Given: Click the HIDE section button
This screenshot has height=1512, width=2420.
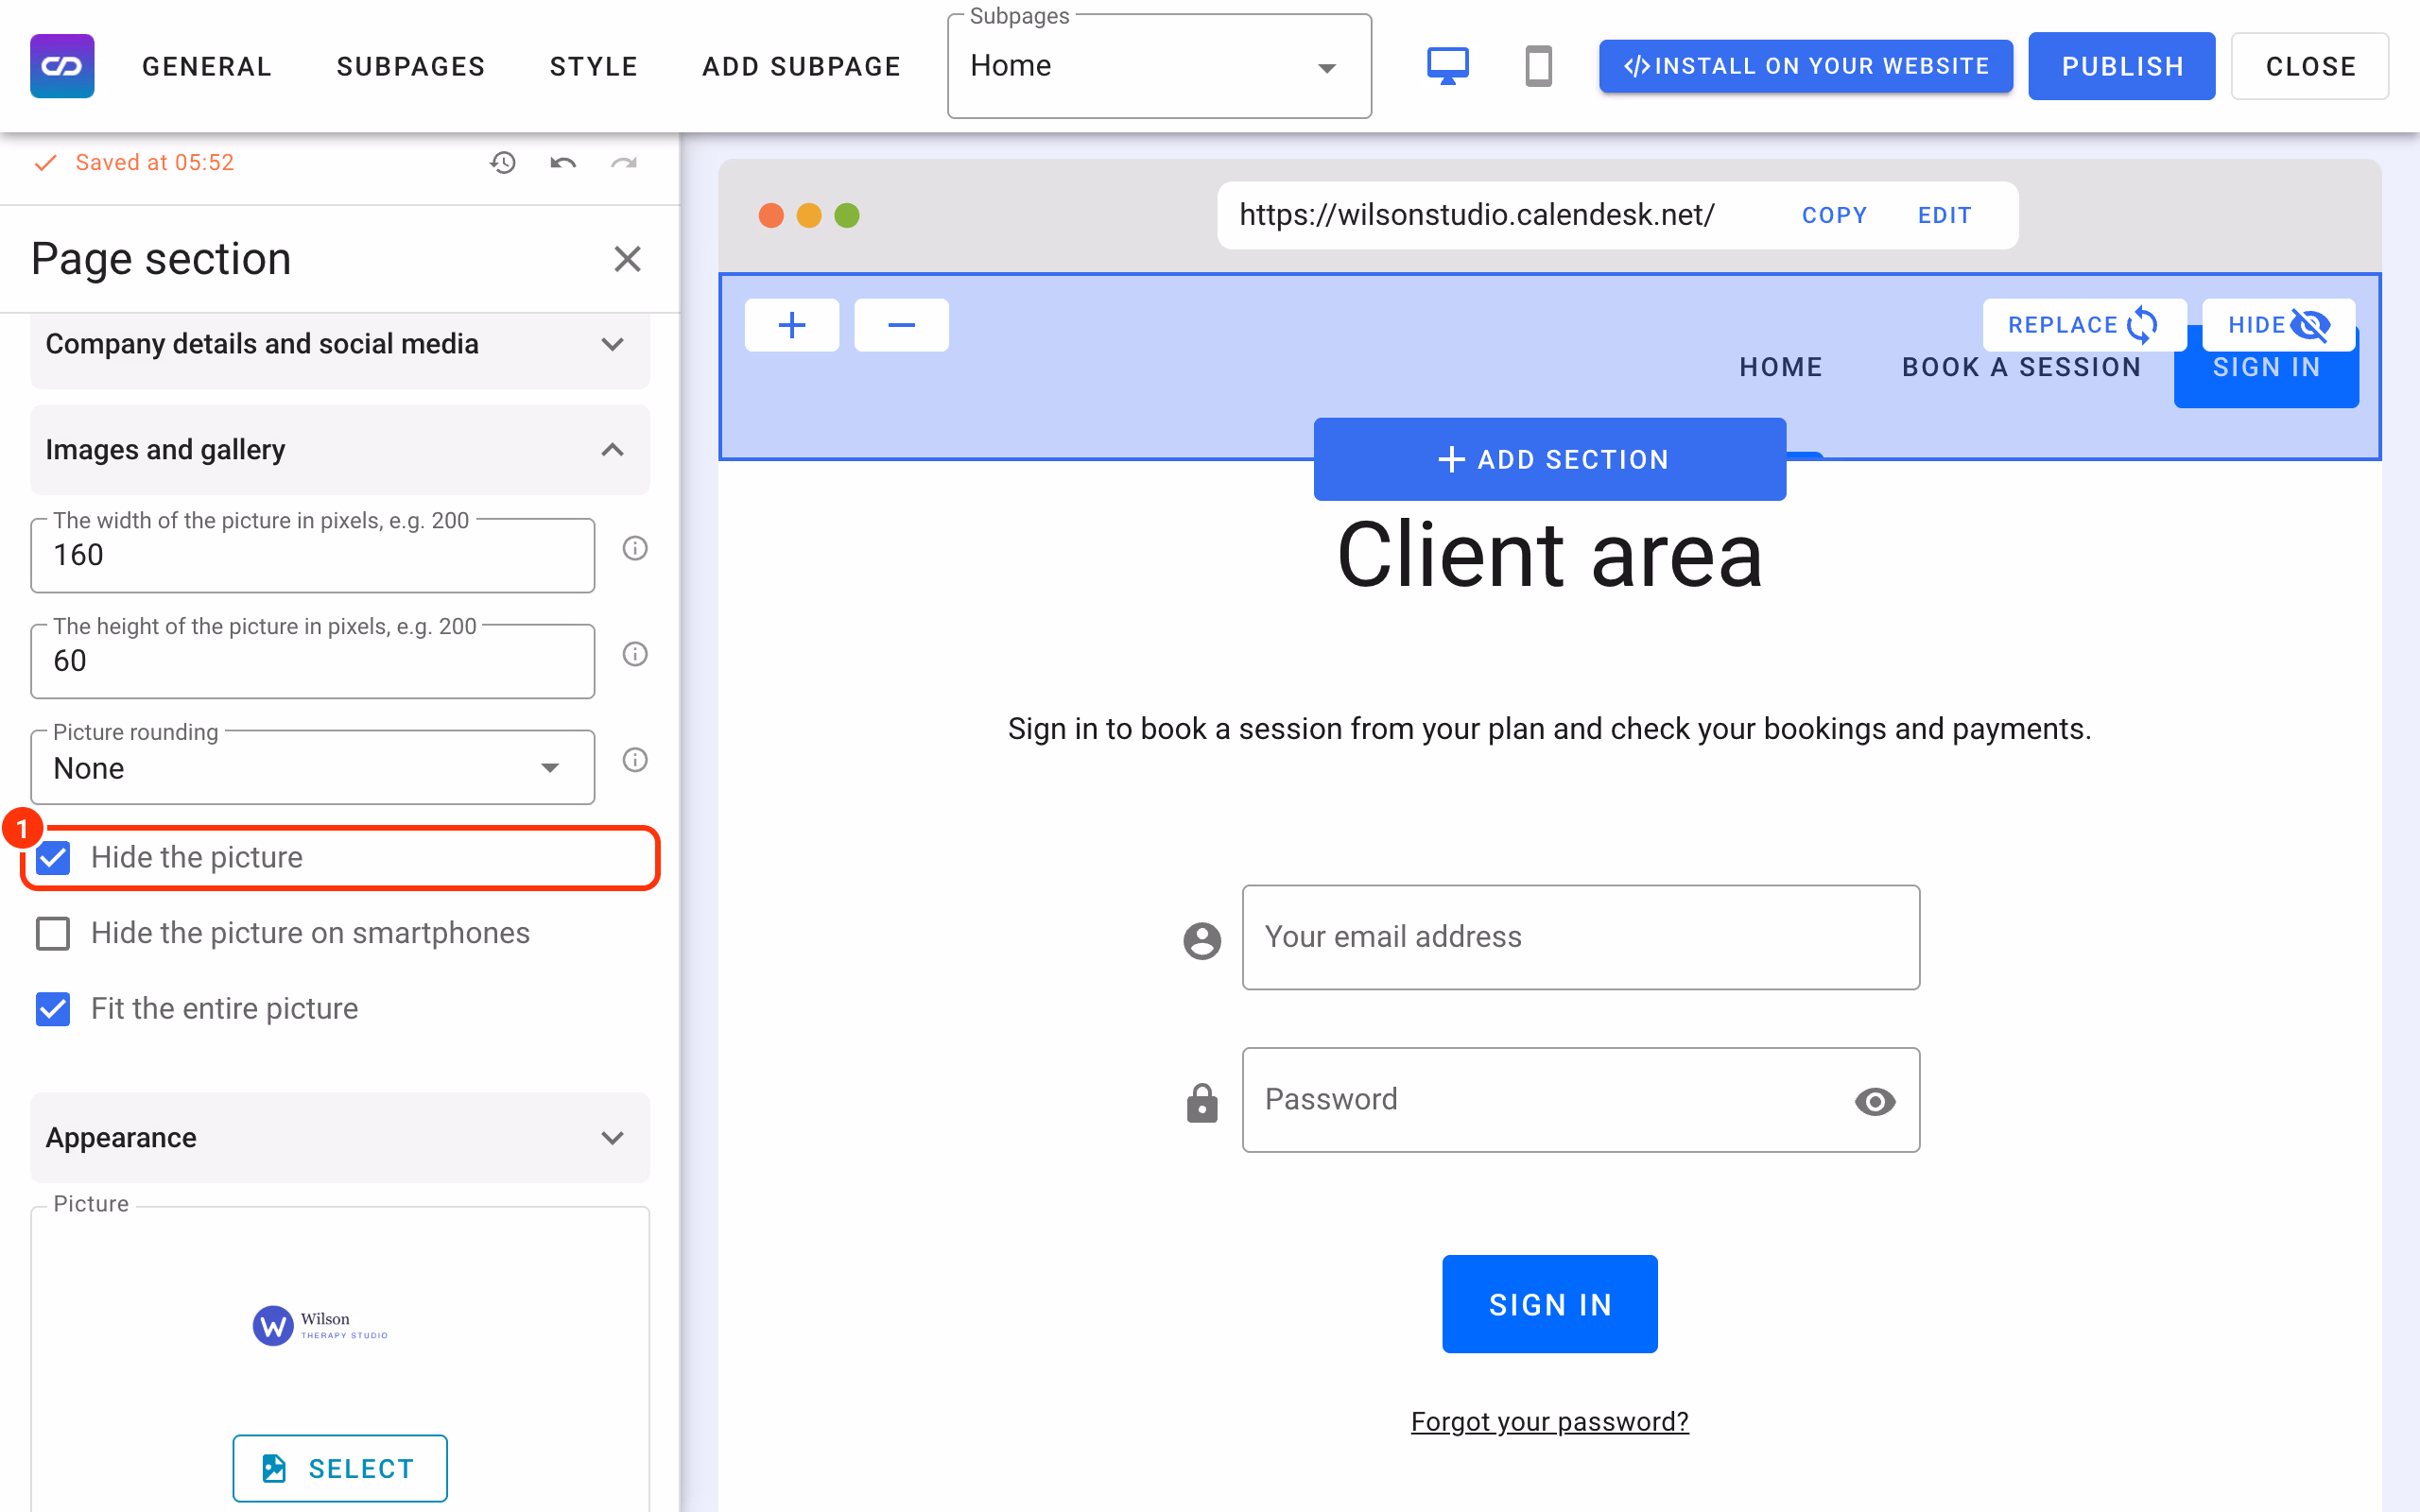Looking at the screenshot, I should (2278, 325).
